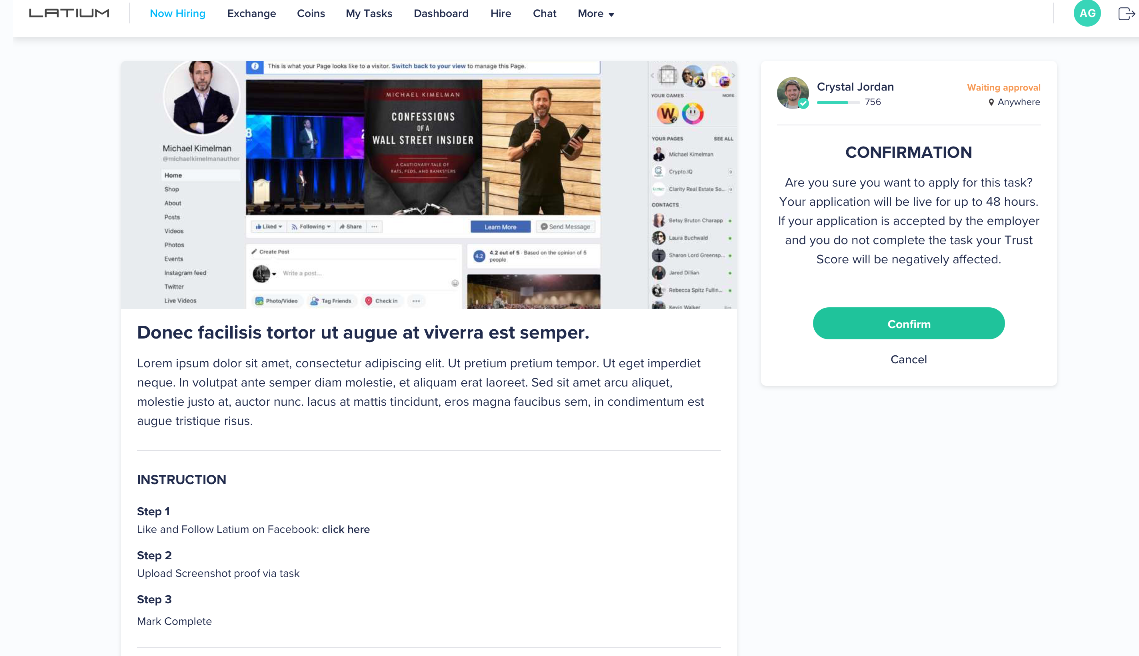The width and height of the screenshot is (1139, 656).
Task: Go to the Dashboard
Action: click(441, 13)
